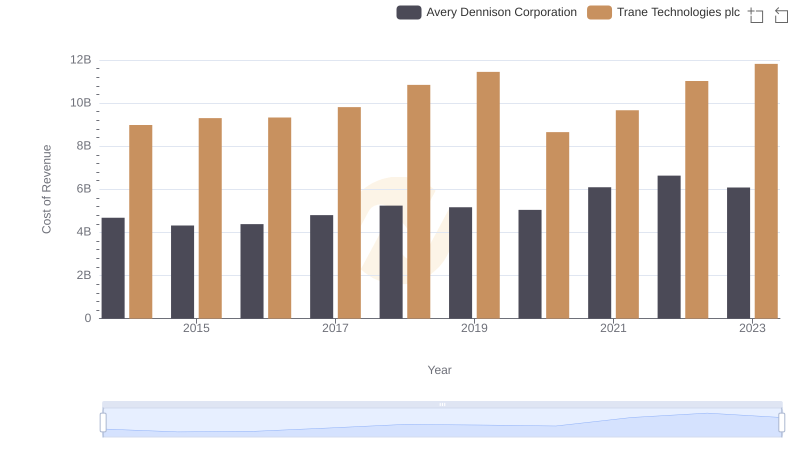Click the Avery Dennison dark legend swatch

pos(409,12)
